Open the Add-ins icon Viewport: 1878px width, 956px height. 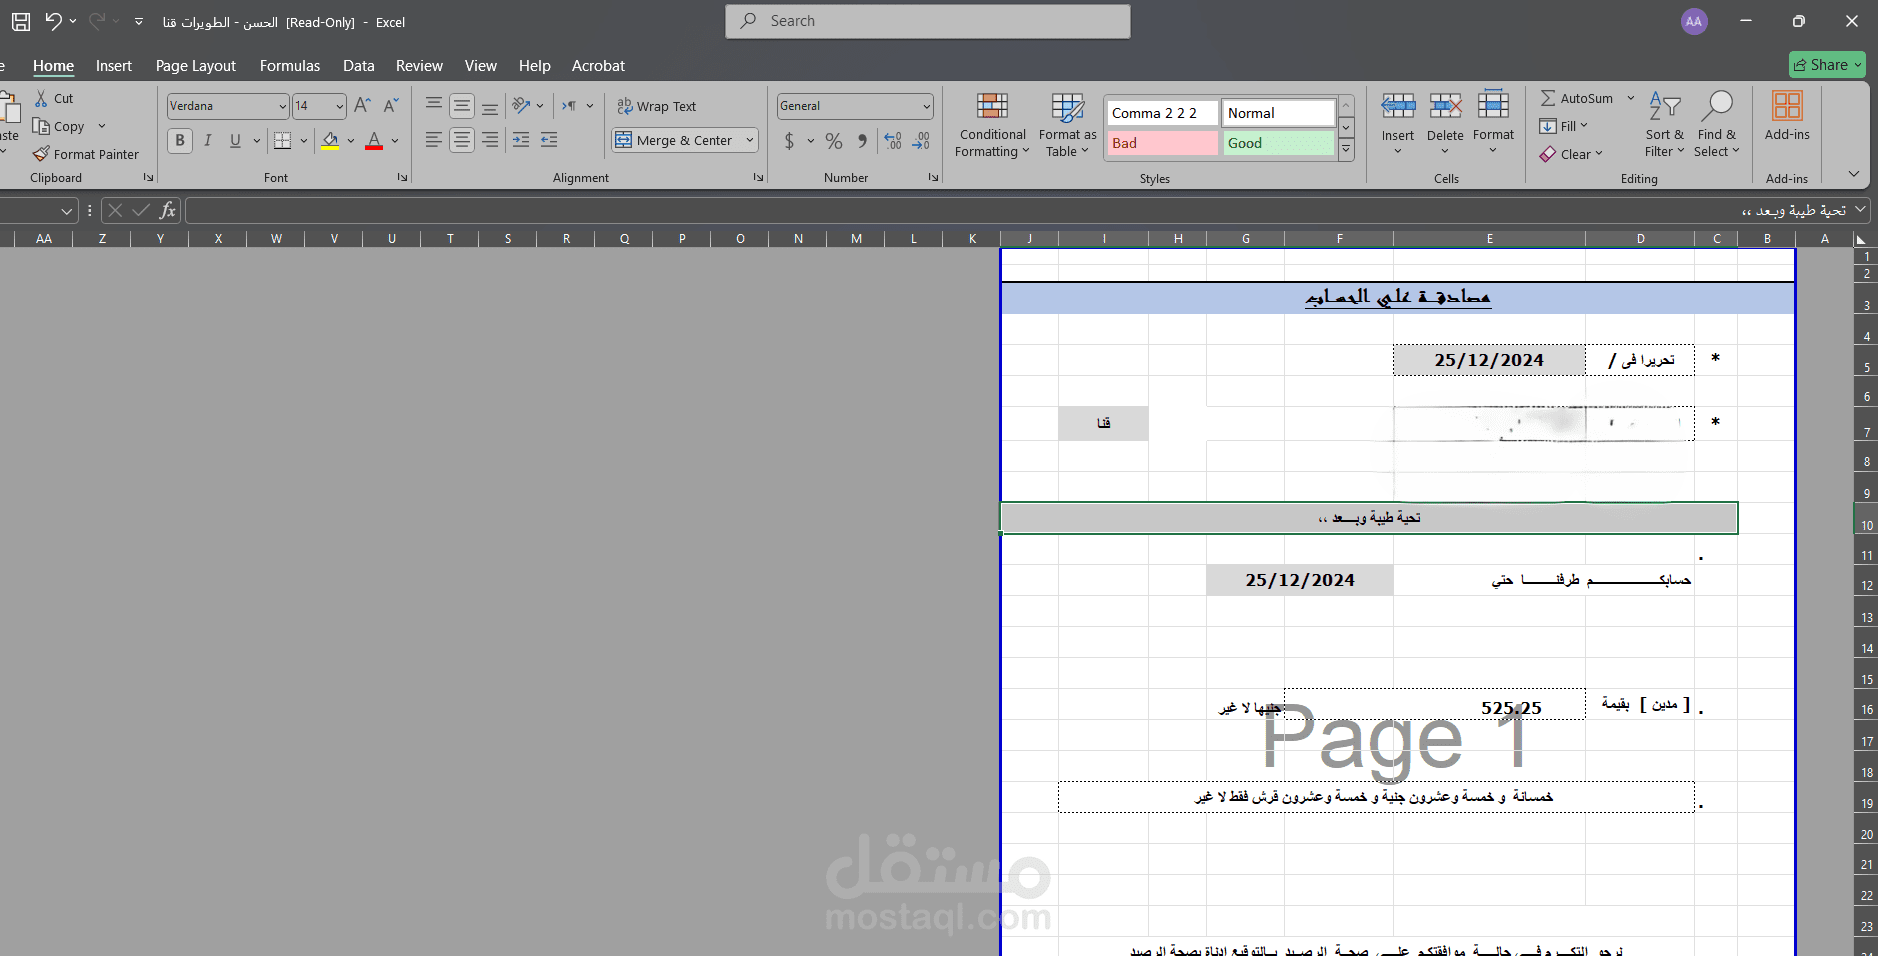(x=1787, y=105)
